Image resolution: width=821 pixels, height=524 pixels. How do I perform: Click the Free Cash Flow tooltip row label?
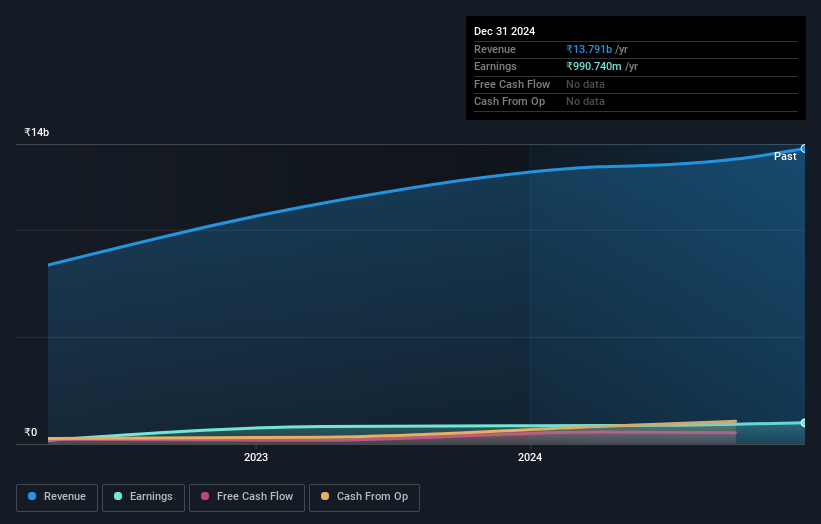(512, 84)
